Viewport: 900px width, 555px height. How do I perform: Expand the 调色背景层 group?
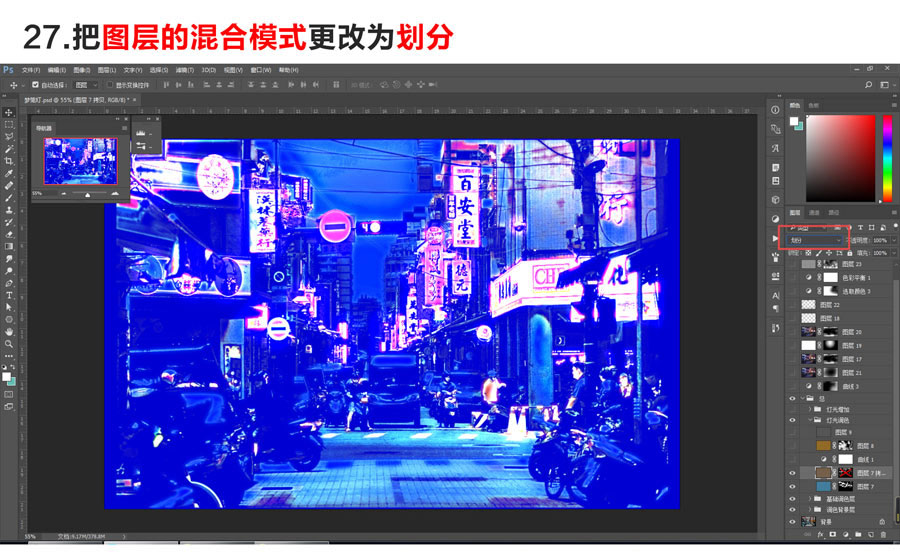810,509
